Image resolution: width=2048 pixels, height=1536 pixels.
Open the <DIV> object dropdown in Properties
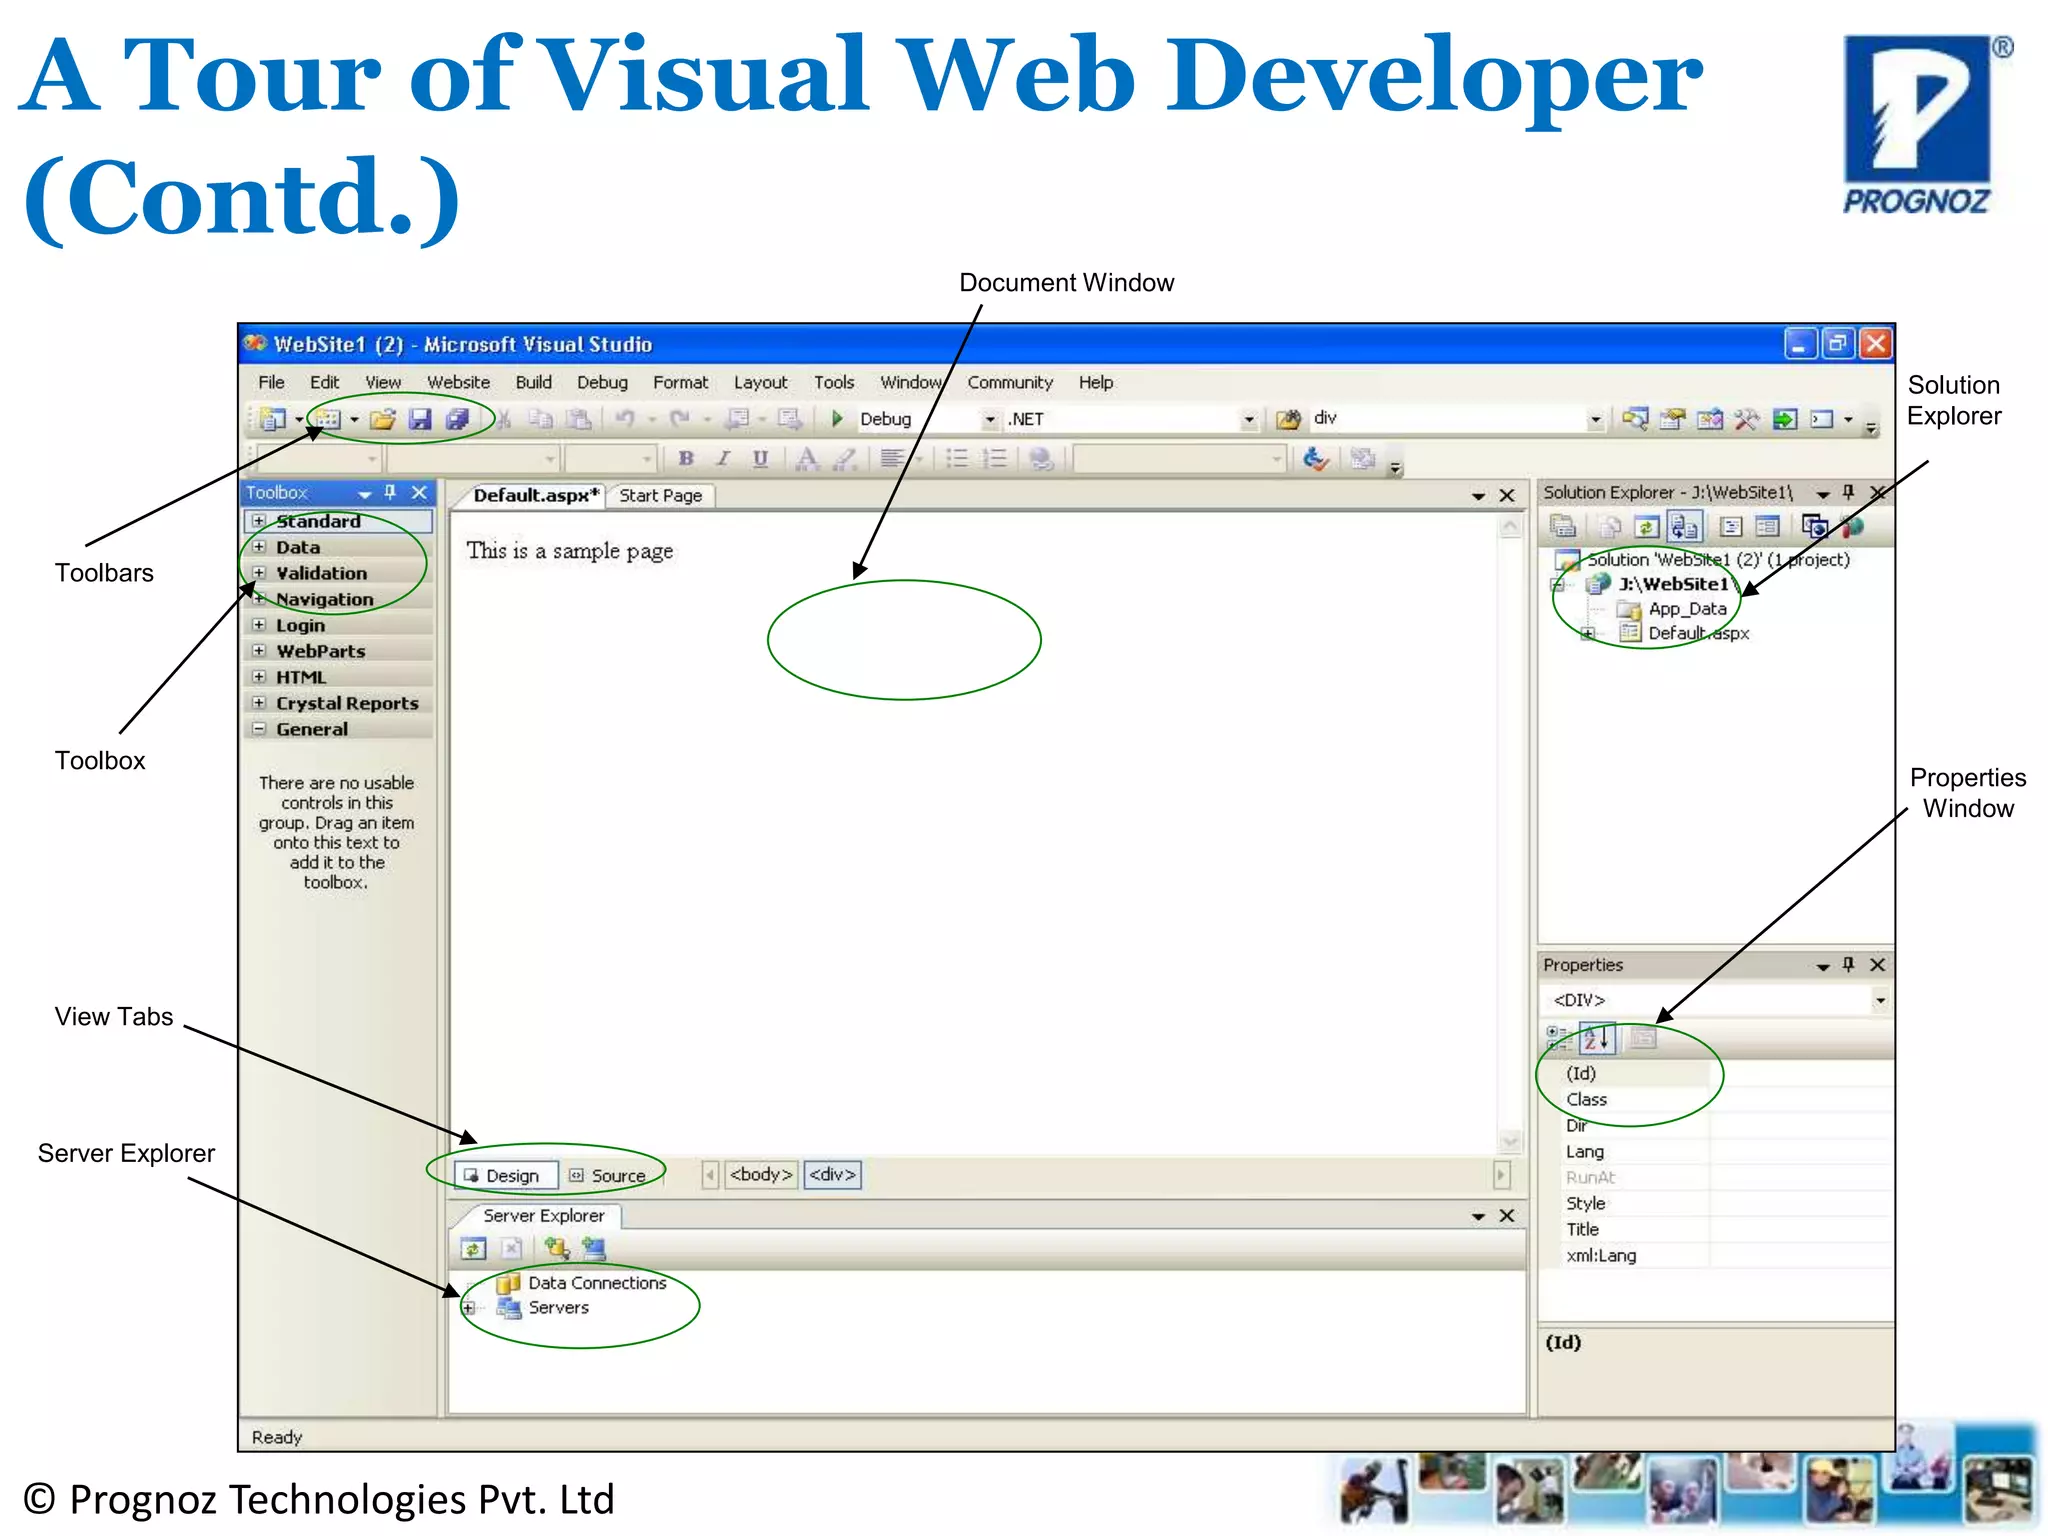pos(1880,1000)
